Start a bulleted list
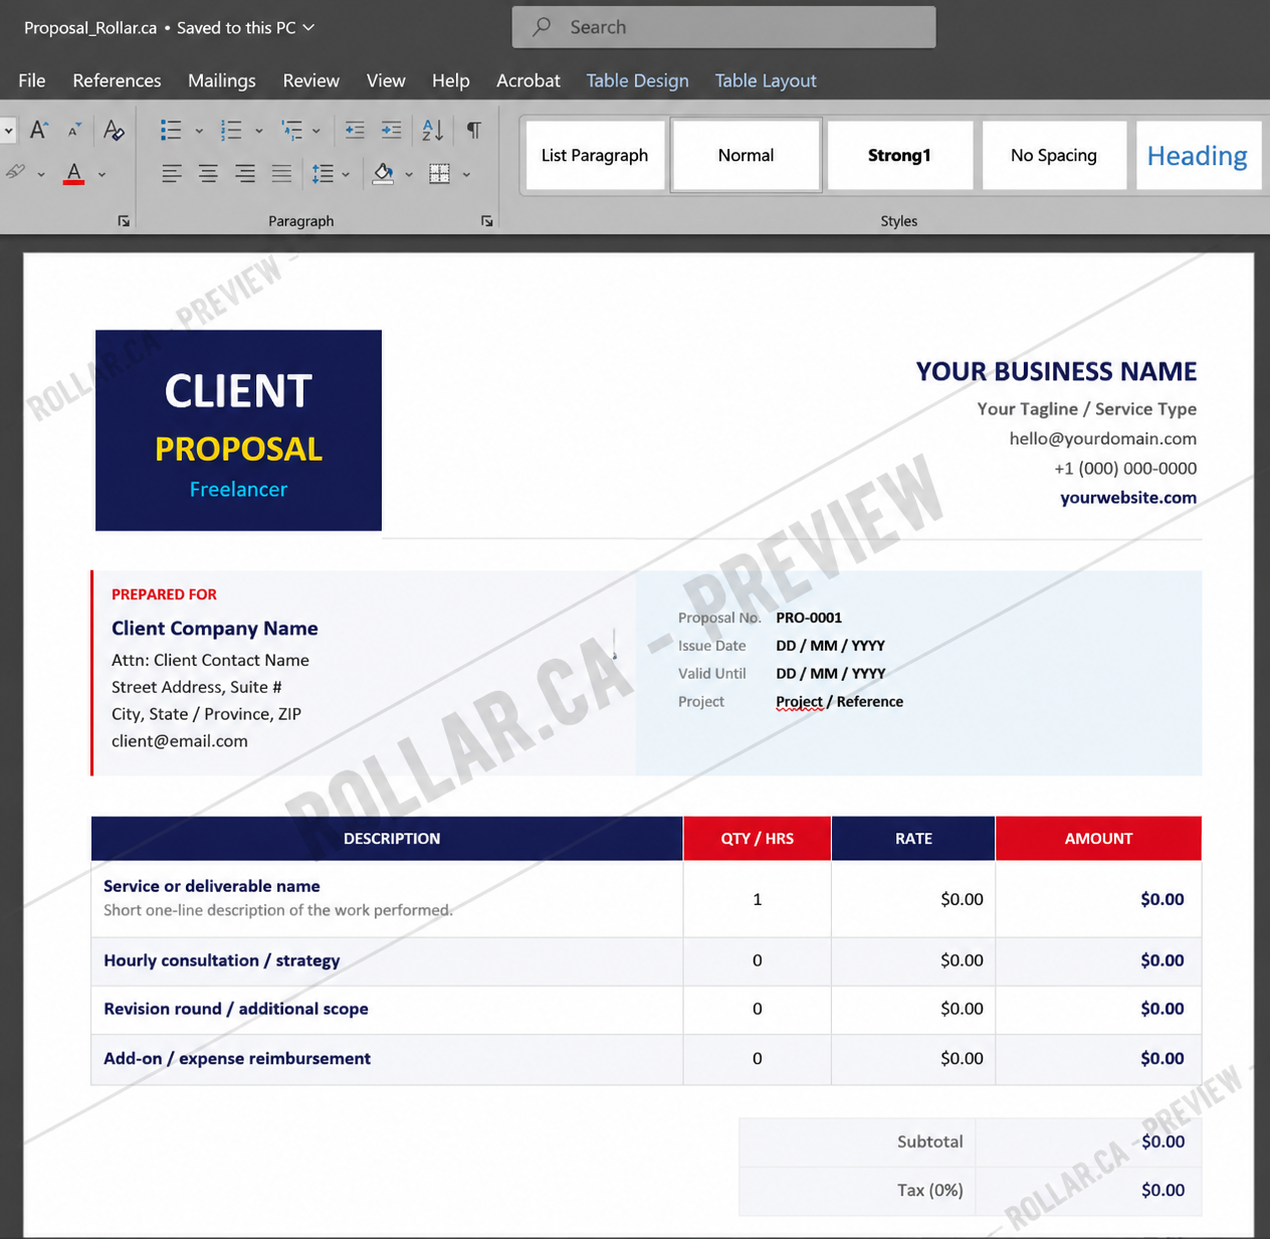1270x1239 pixels. click(x=171, y=130)
